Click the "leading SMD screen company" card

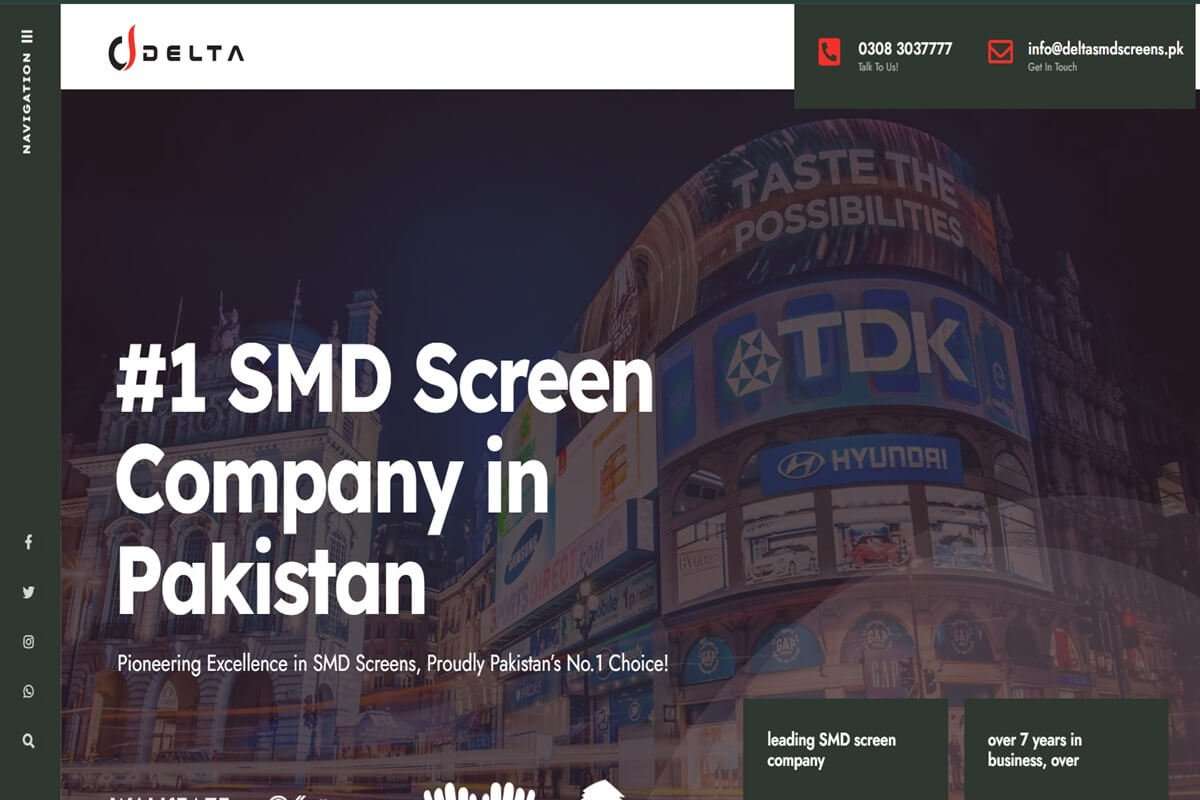pyautogui.click(x=845, y=749)
